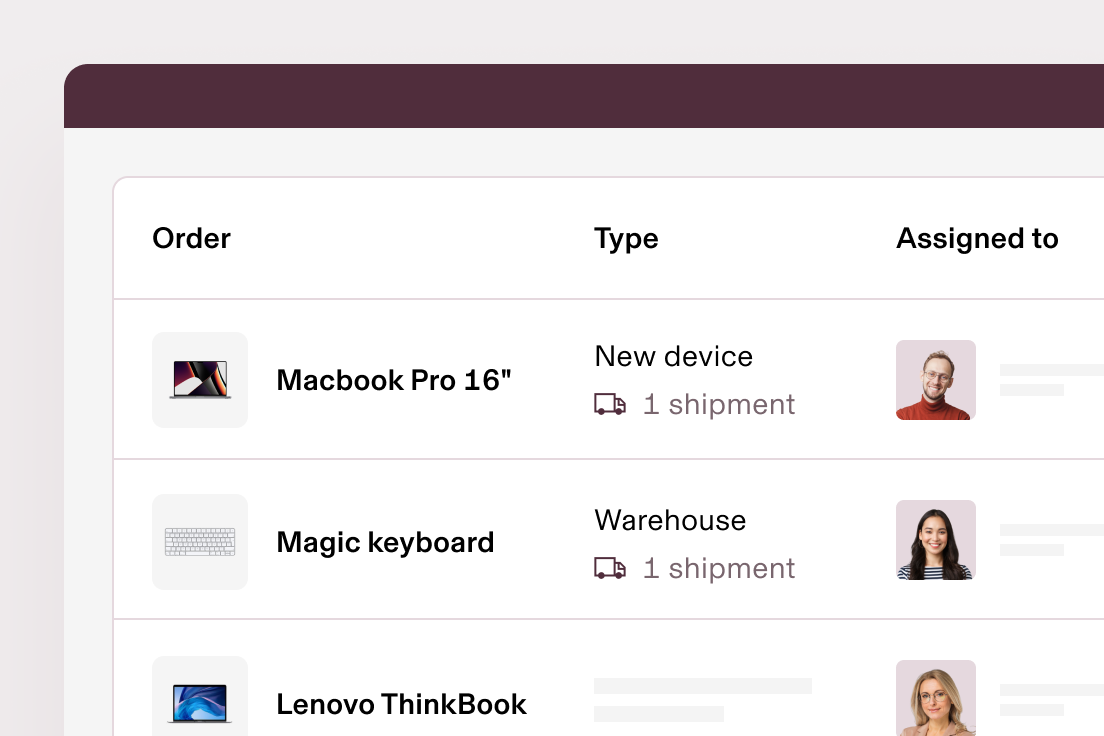The width and height of the screenshot is (1104, 736).
Task: Click the New device type label
Action: [x=674, y=356]
